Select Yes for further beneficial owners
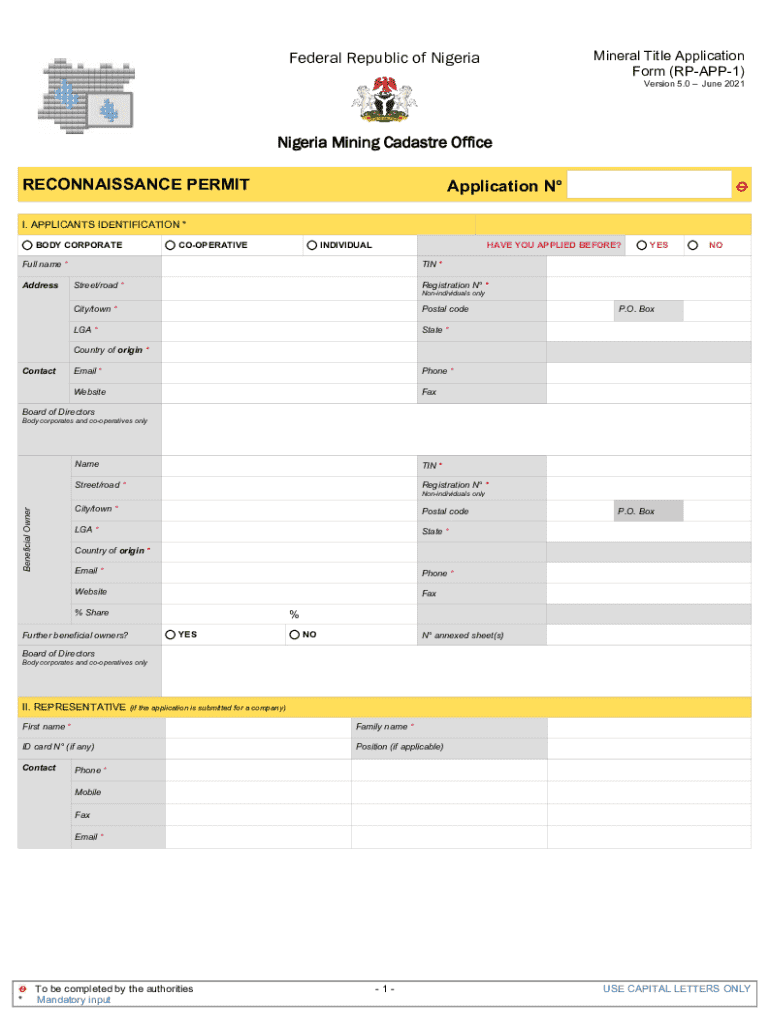The image size is (770, 1024). 171,635
